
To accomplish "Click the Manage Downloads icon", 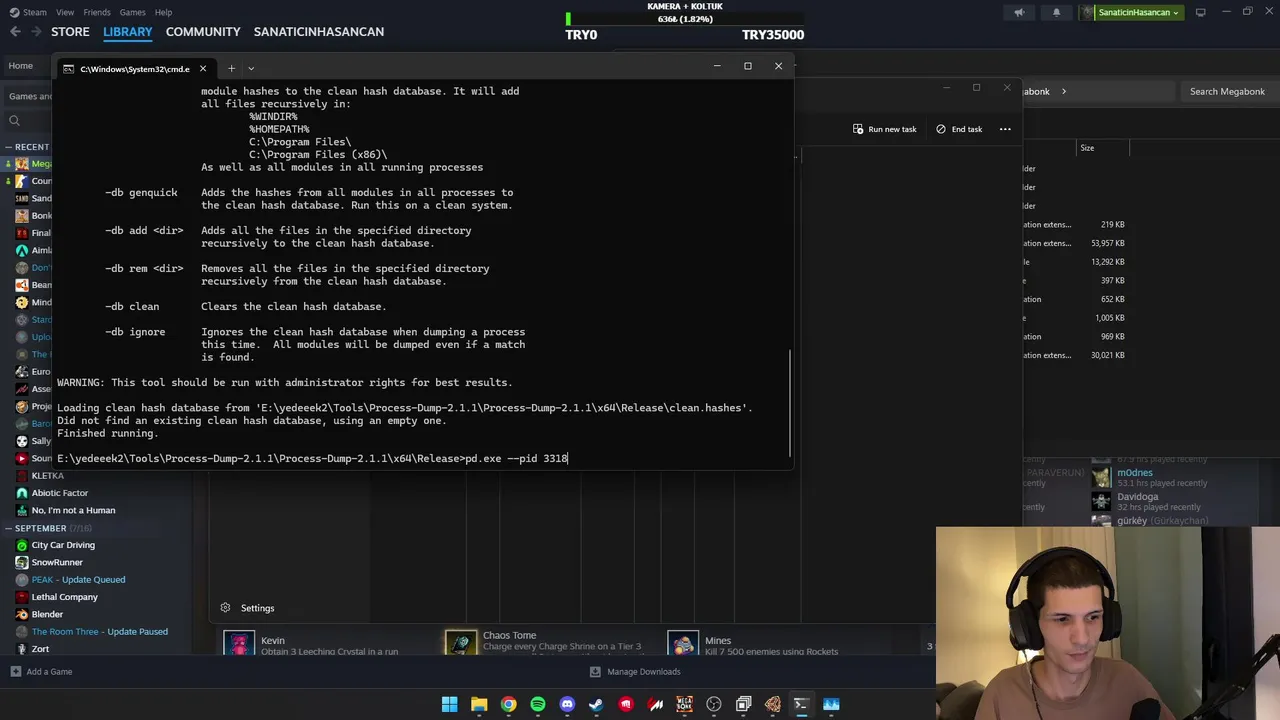I will 595,672.
